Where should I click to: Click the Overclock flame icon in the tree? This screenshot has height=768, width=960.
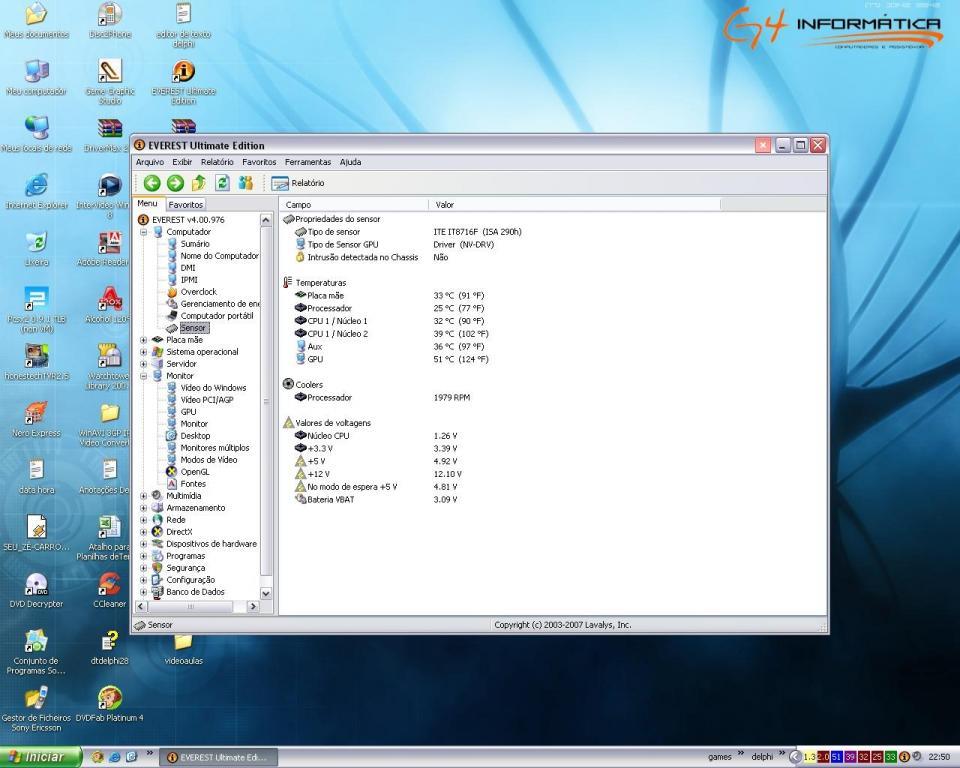(172, 292)
